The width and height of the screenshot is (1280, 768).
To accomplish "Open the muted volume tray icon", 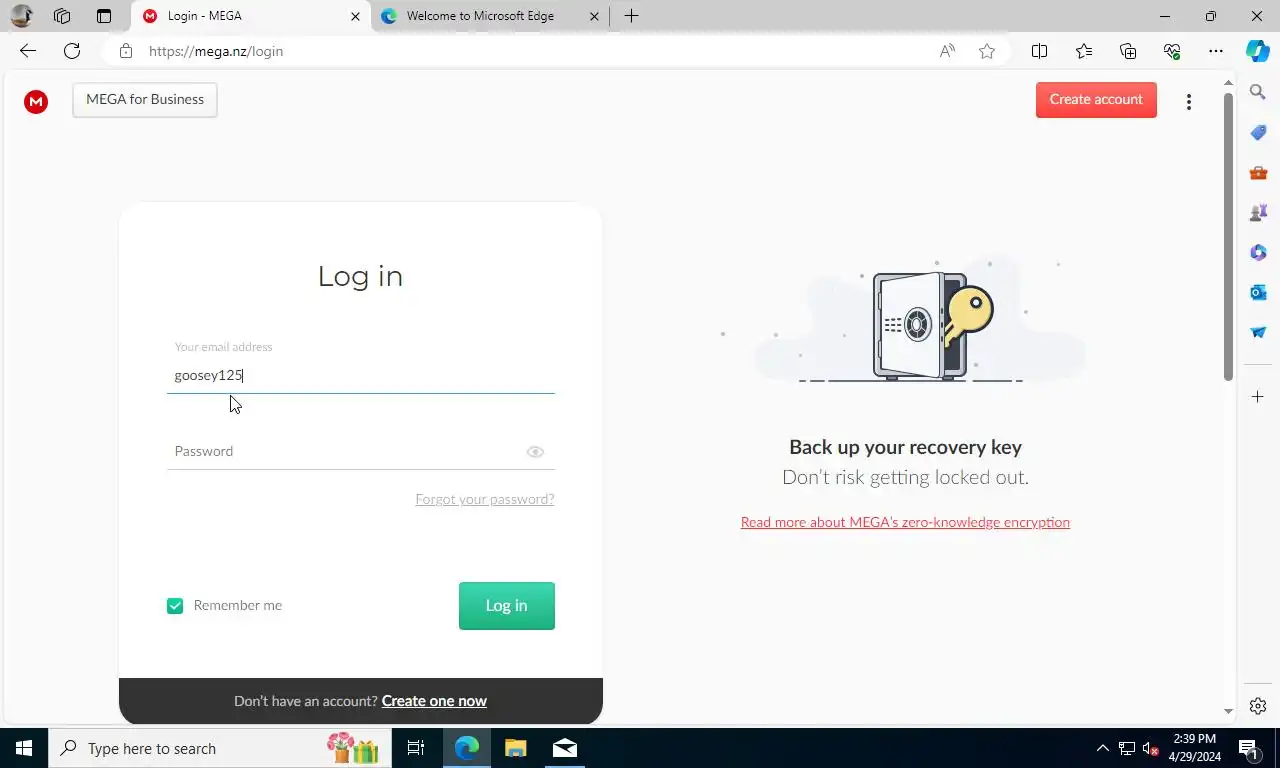I will click(x=1151, y=748).
